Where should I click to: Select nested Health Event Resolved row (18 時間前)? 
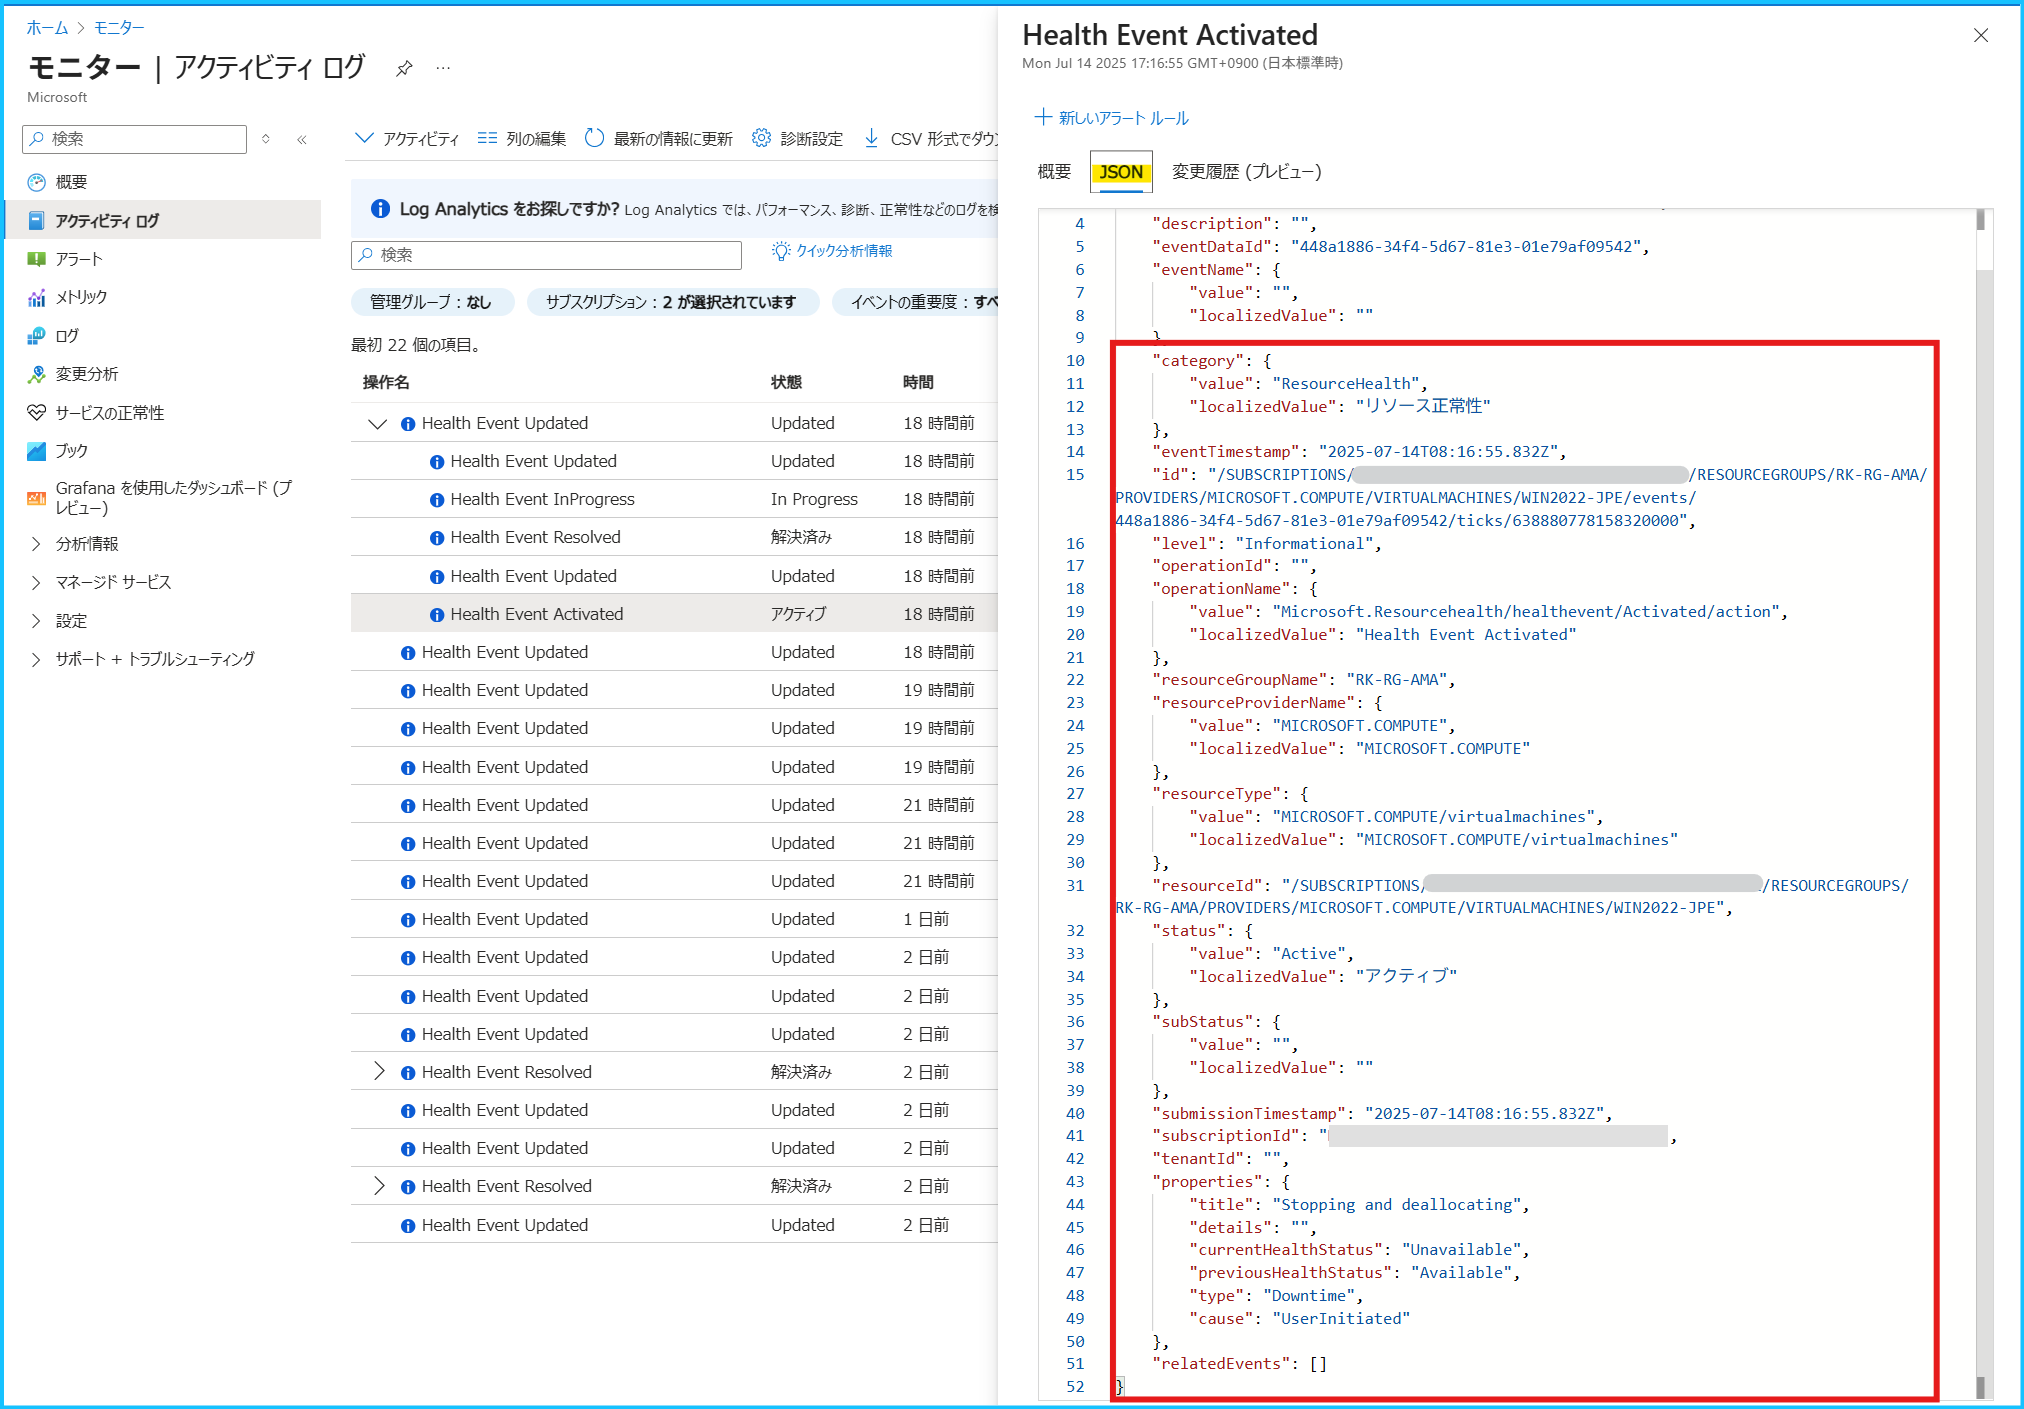pyautogui.click(x=674, y=537)
